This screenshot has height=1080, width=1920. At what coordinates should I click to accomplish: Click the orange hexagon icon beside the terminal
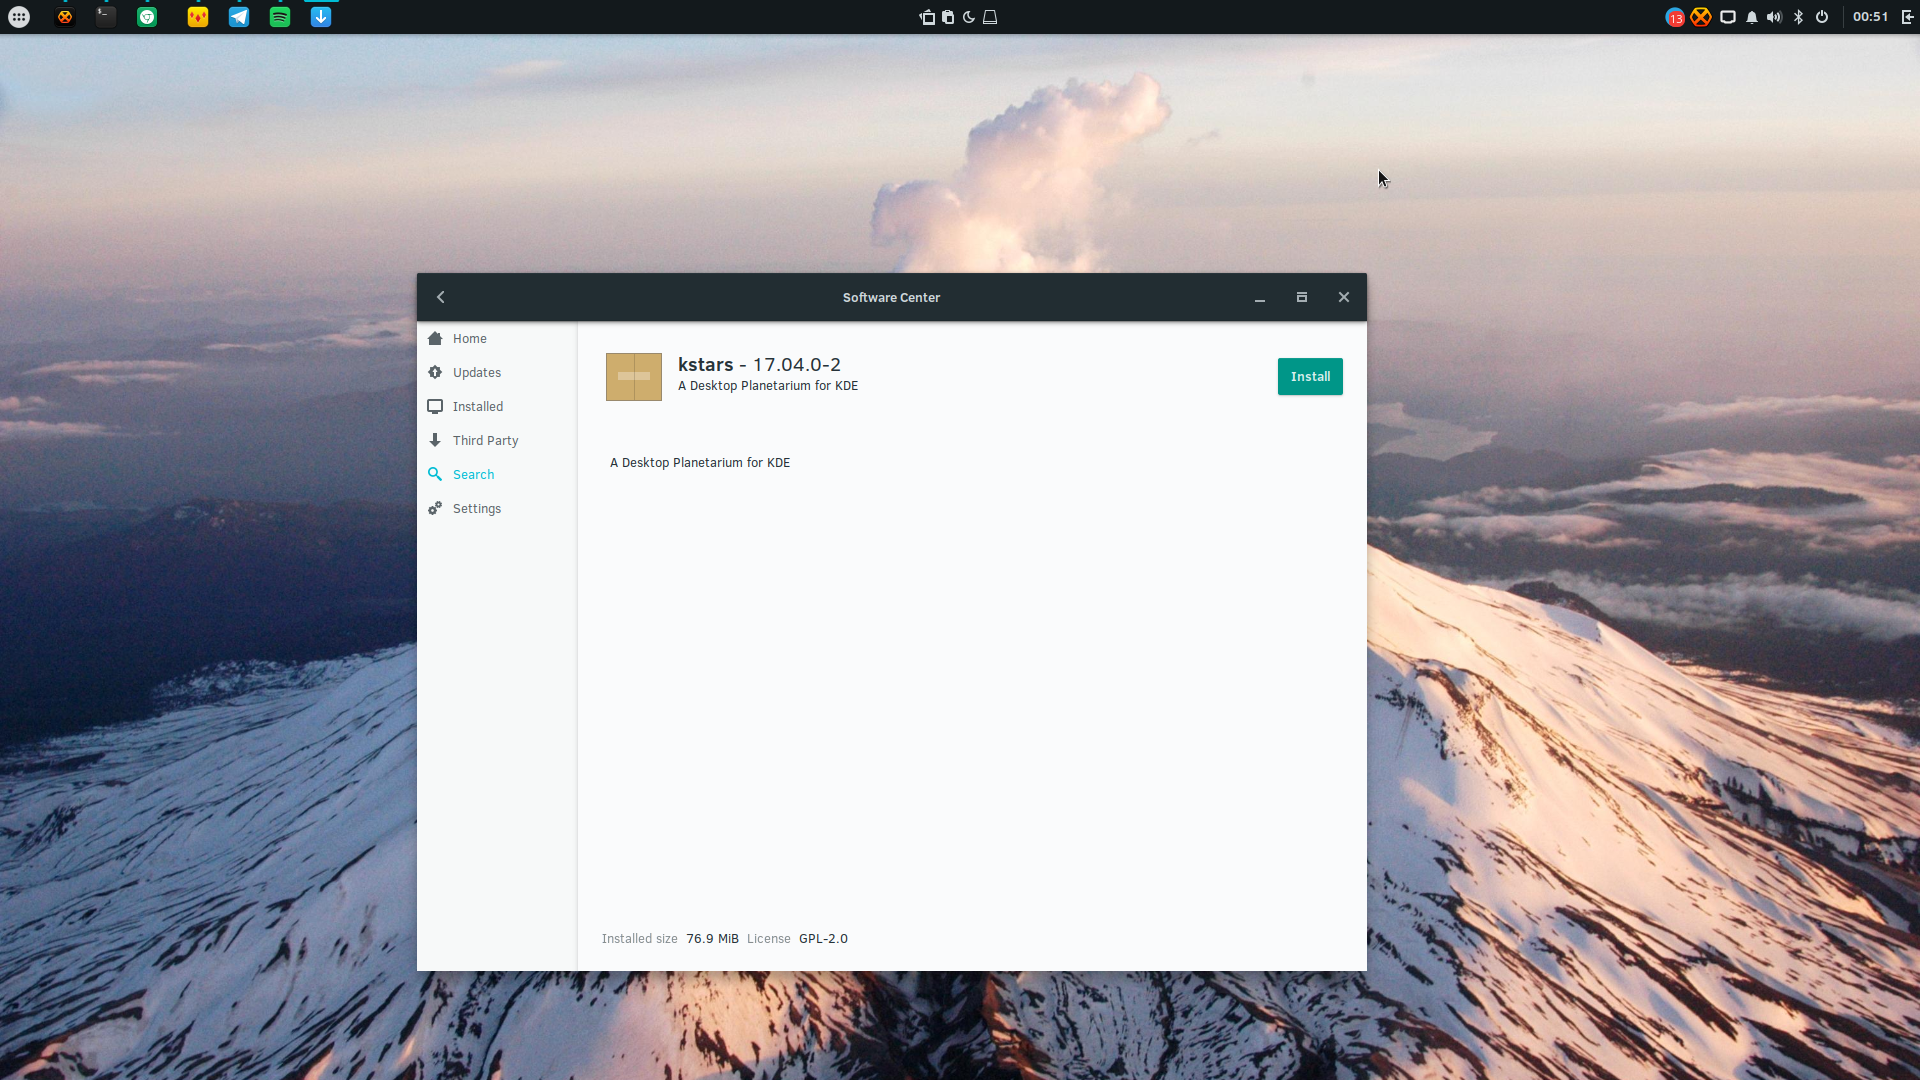(x=65, y=17)
